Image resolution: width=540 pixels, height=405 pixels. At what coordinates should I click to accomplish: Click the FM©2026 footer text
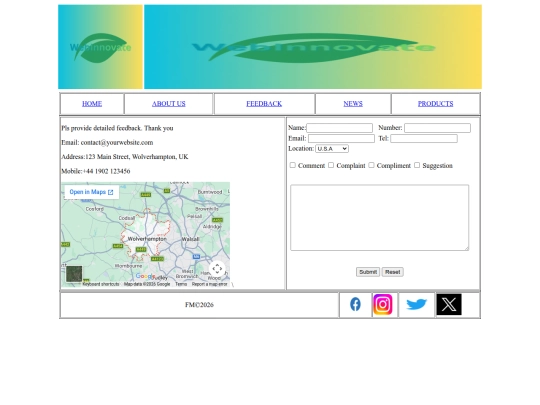[199, 305]
